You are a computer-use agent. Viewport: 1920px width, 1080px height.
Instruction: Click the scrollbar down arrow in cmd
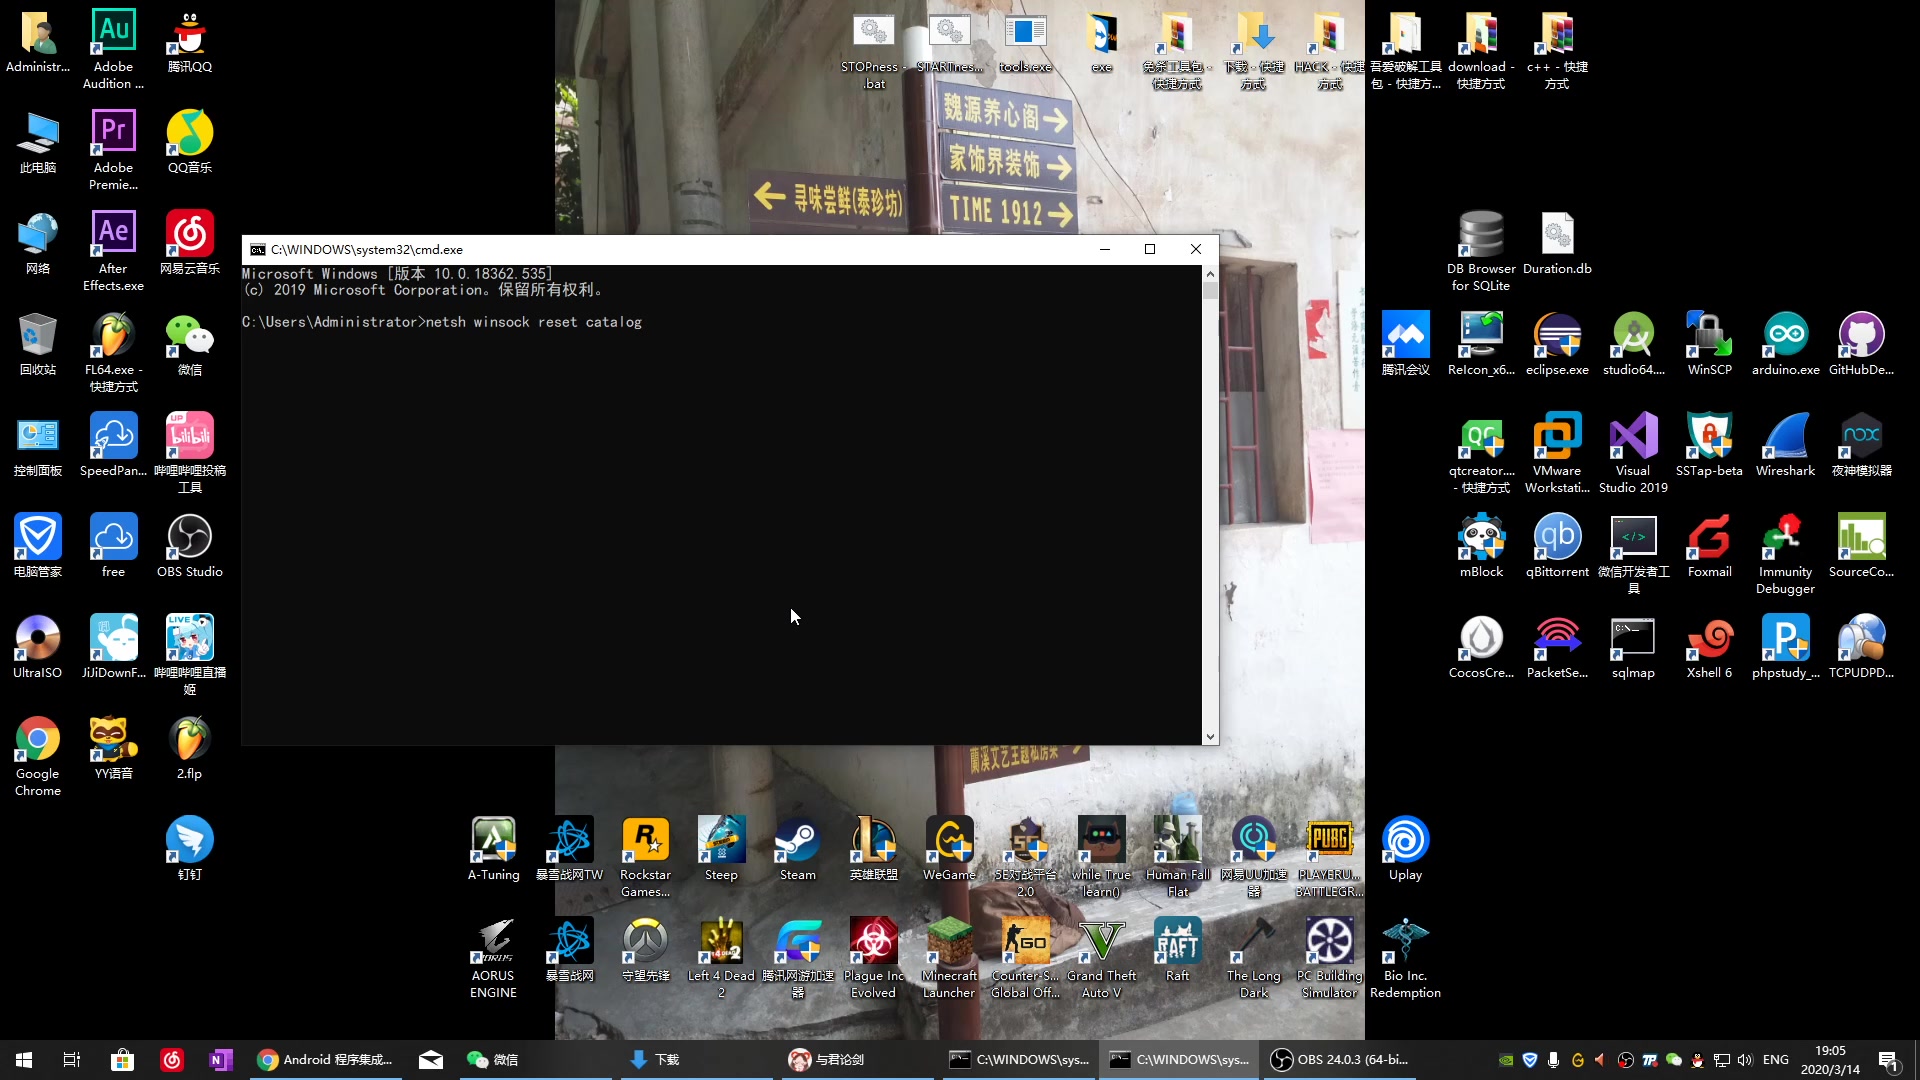[1210, 736]
